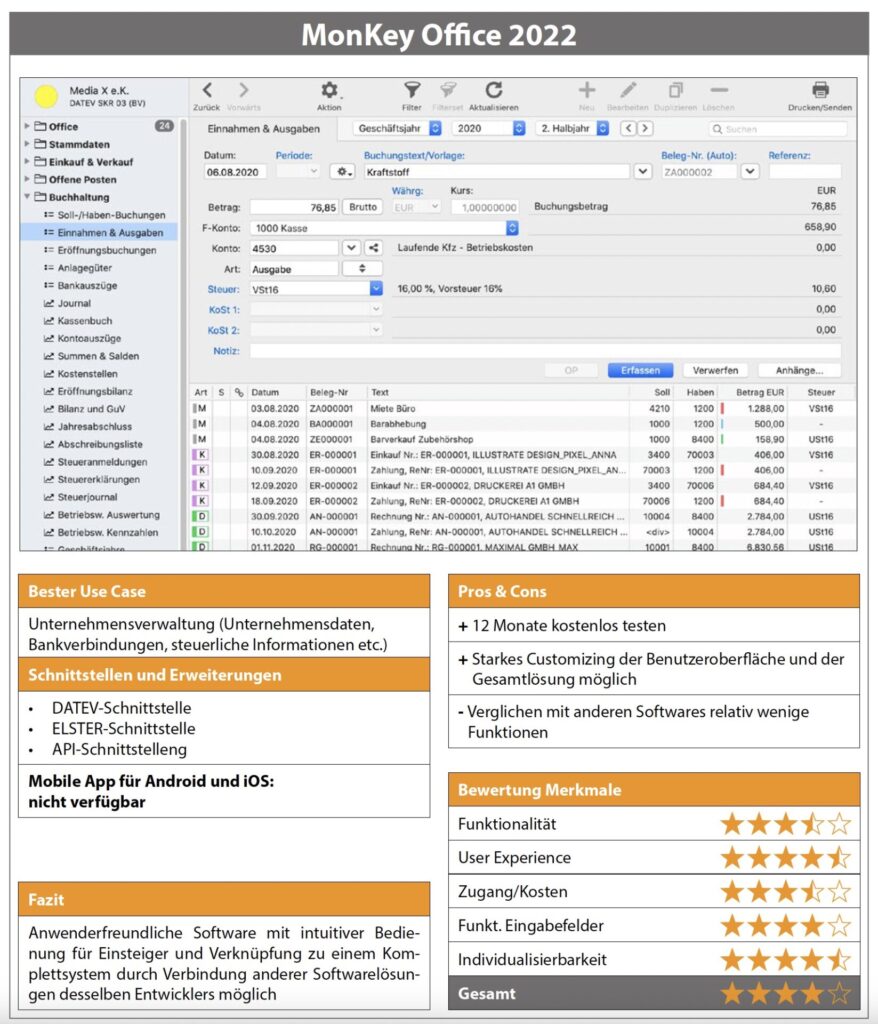Expand the Office folder
Screen dimensions: 878x1024
point(27,125)
